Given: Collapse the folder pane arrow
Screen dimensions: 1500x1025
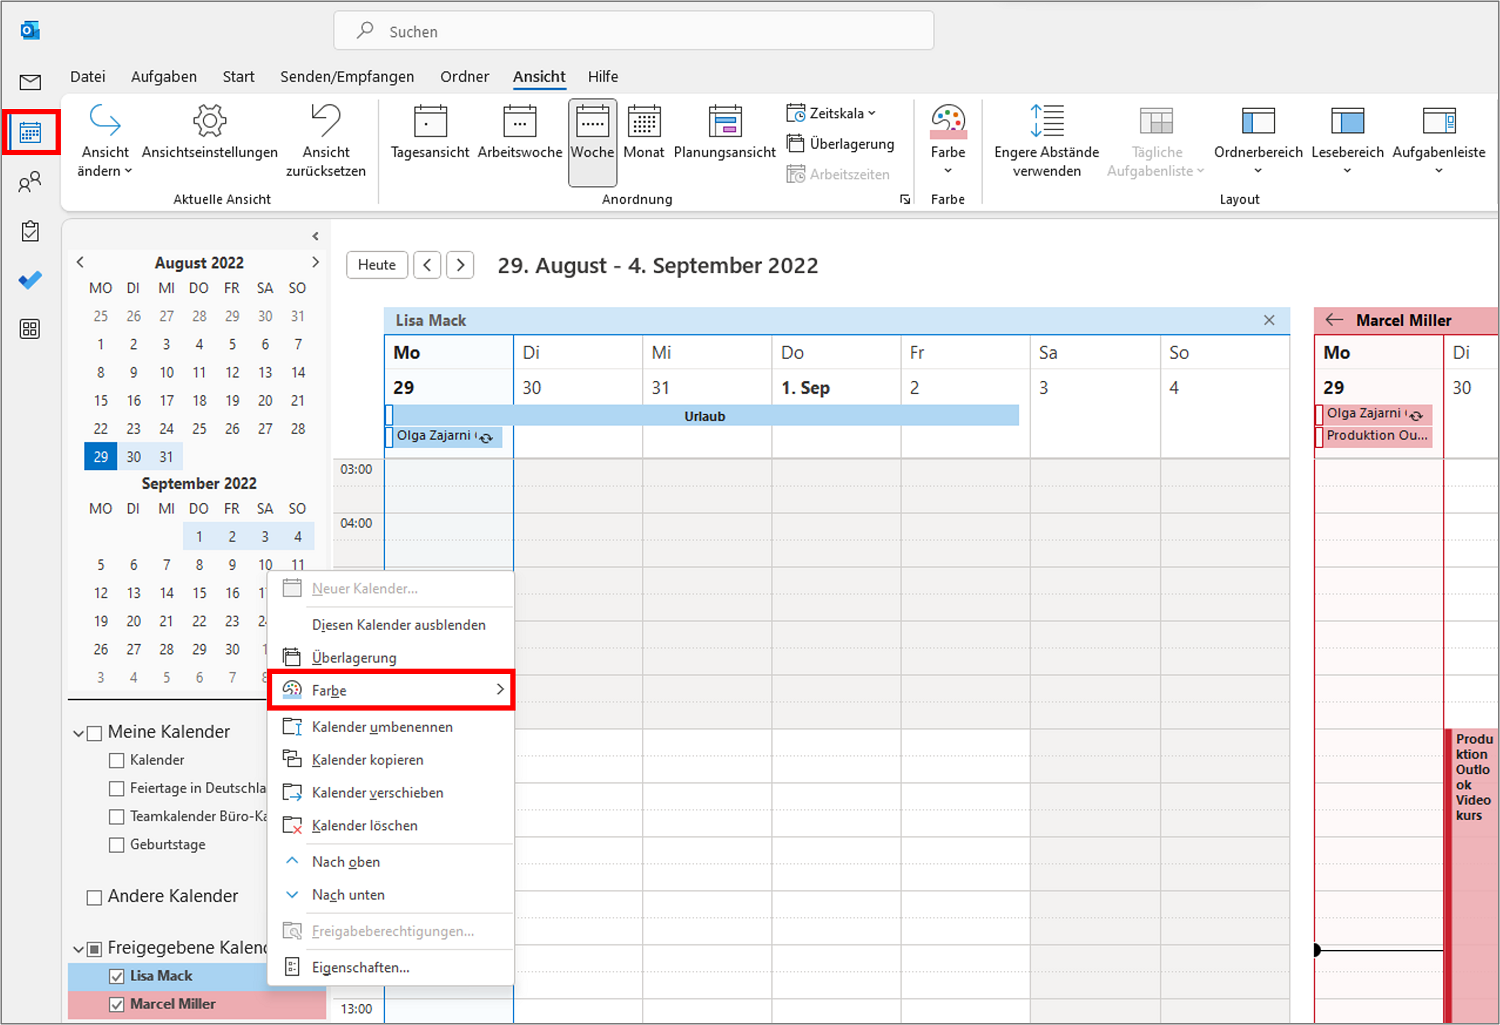Looking at the screenshot, I should (315, 237).
